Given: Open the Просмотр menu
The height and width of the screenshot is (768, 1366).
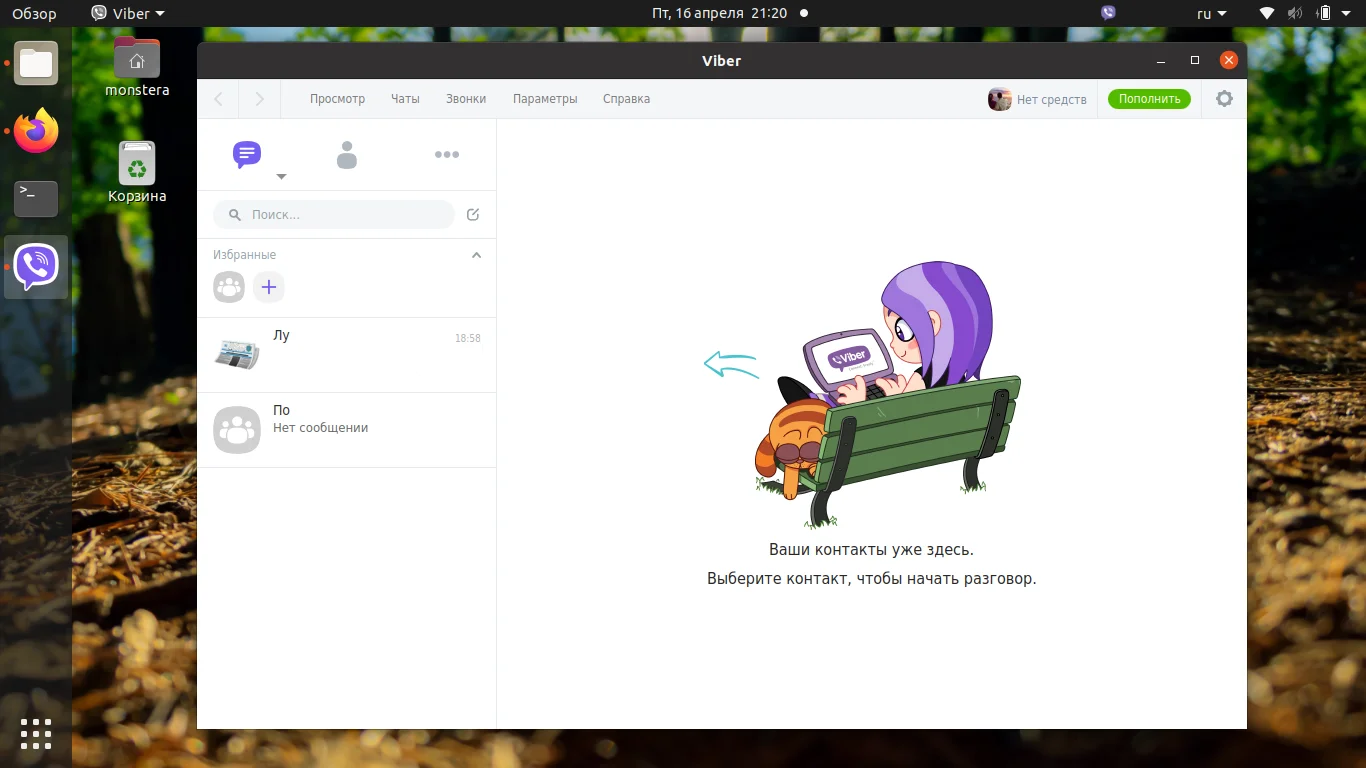Looking at the screenshot, I should (x=337, y=99).
